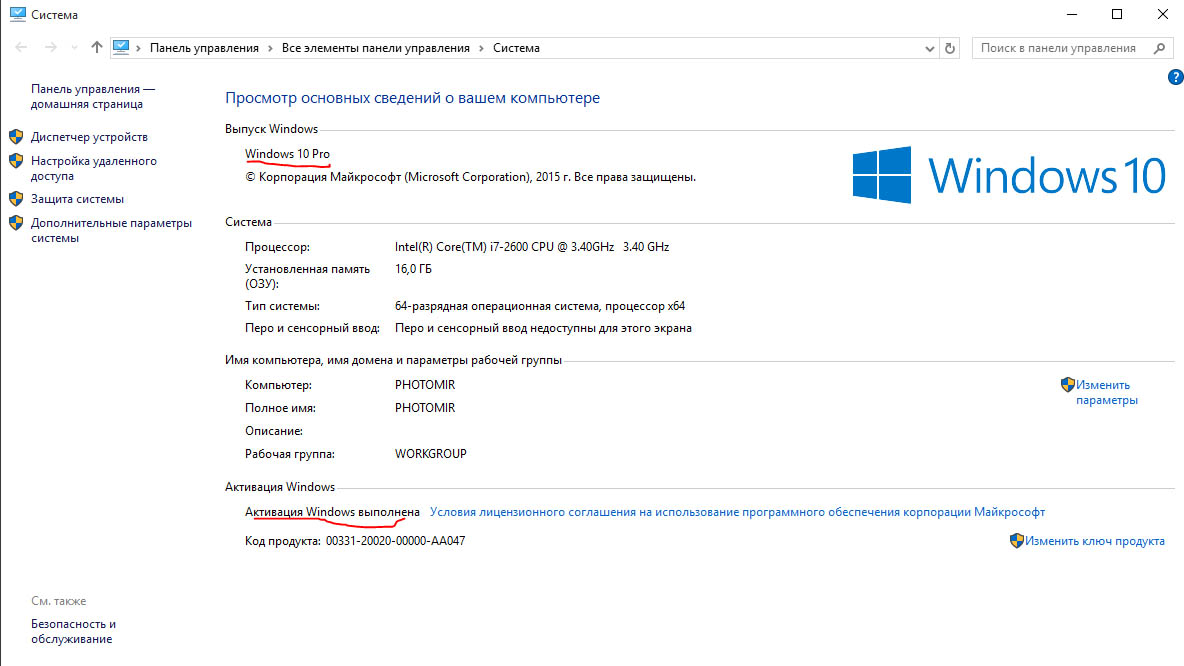Go up one level with the Up arrow

tap(97, 48)
